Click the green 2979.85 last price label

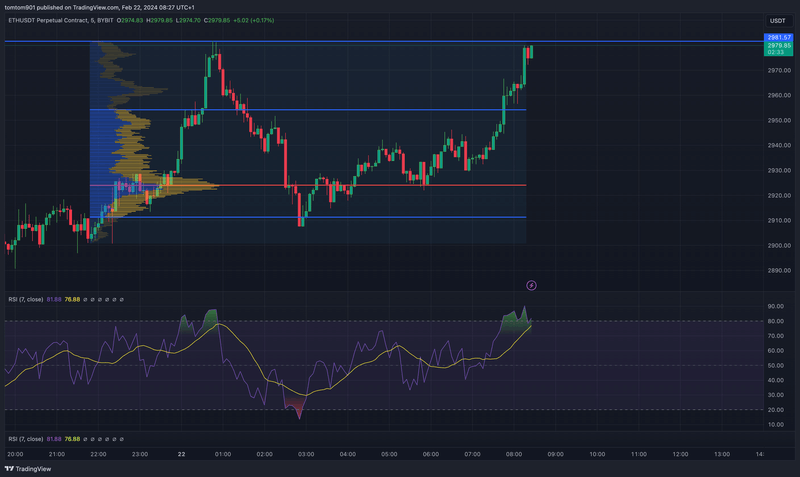point(779,45)
